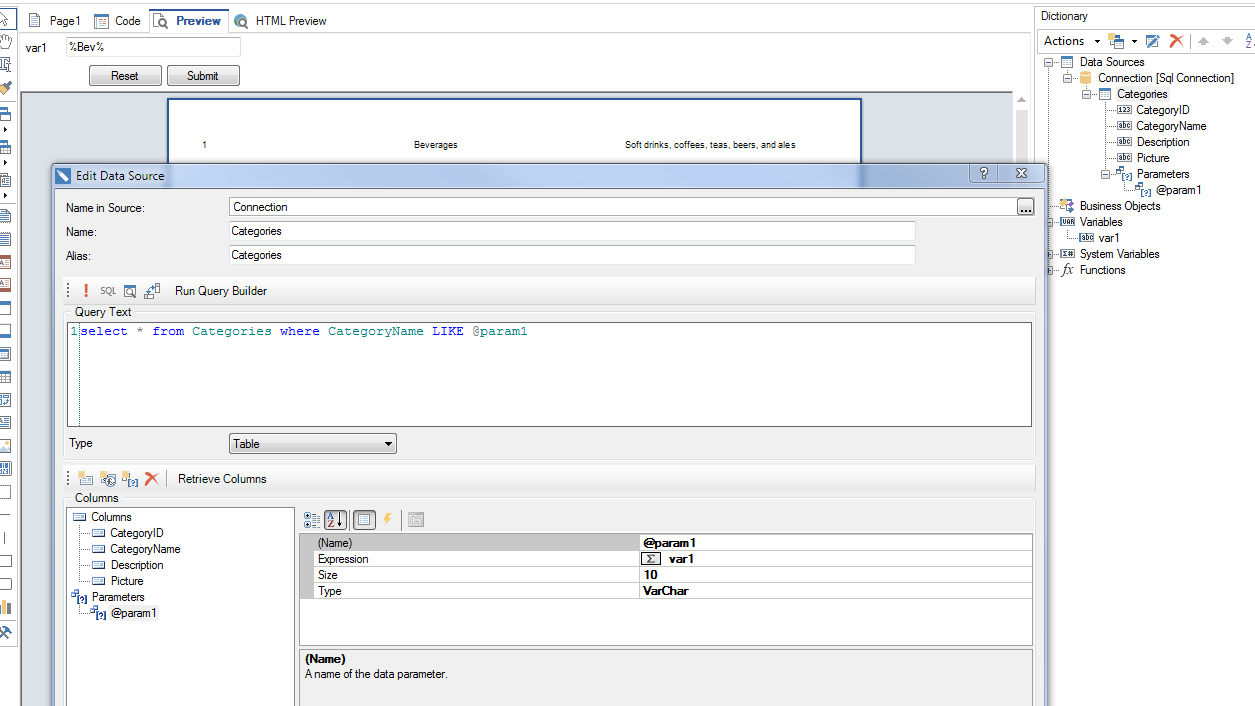
Task: Select the text edit tool in left toolbar
Action: (x=6, y=64)
